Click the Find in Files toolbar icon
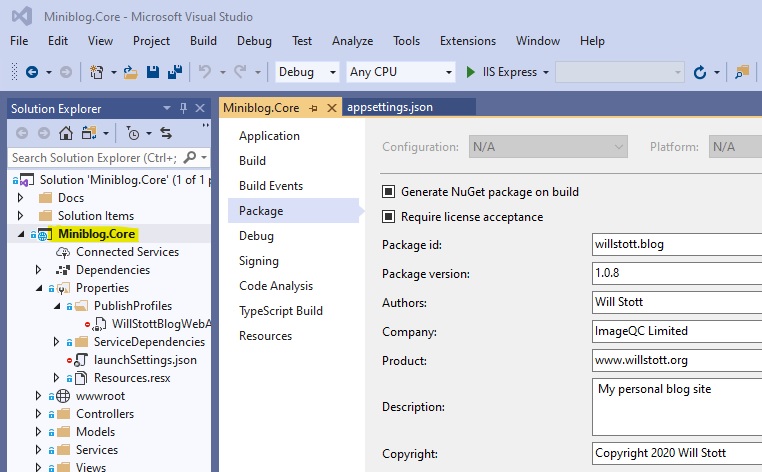 [741, 72]
